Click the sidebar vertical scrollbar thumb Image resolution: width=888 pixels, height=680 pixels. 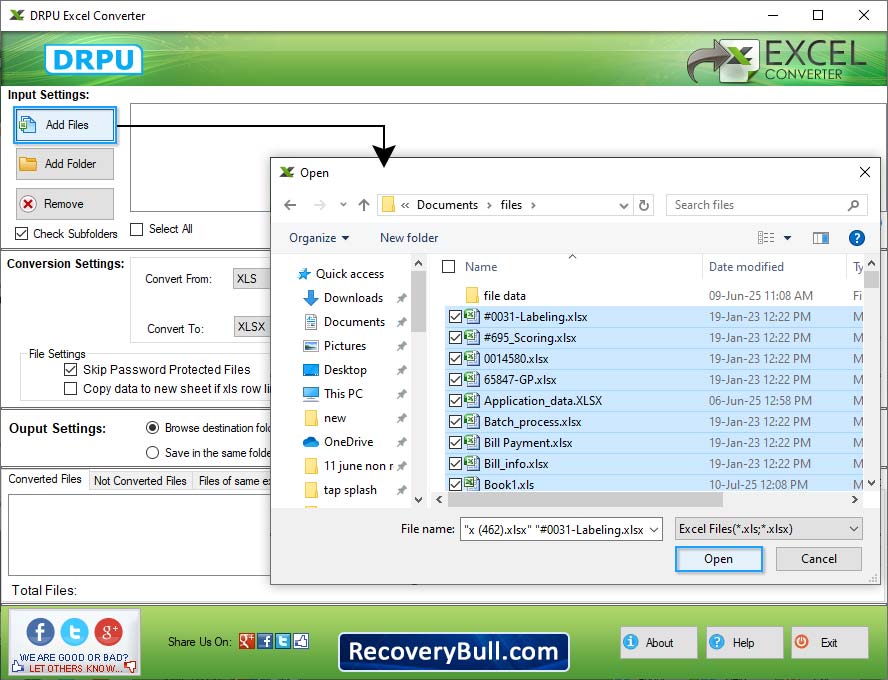(419, 301)
